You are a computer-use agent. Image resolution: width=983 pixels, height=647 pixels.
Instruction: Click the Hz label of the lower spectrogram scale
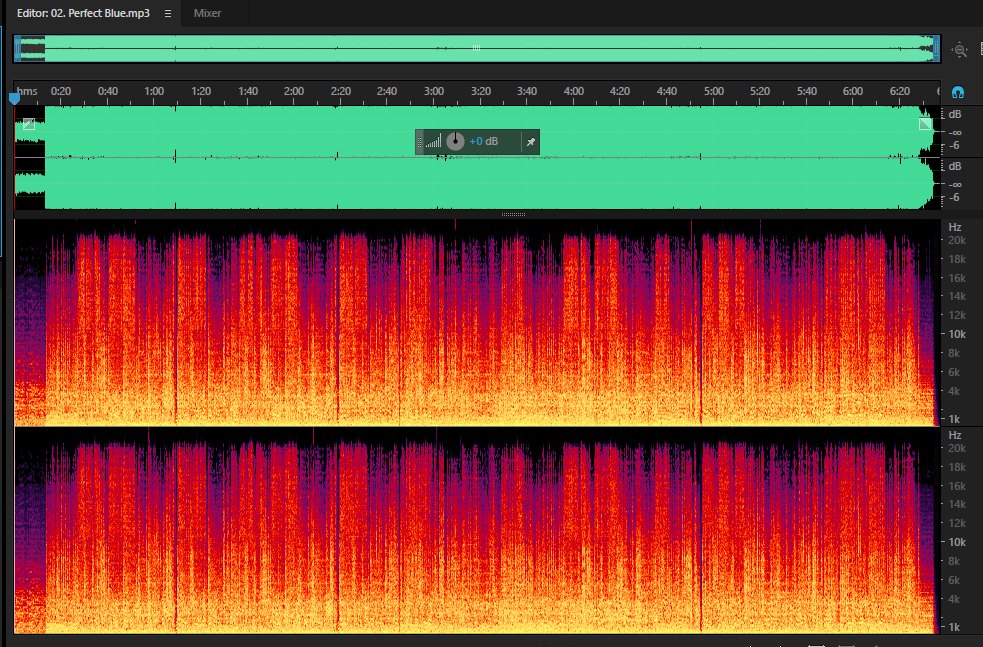tap(955, 435)
